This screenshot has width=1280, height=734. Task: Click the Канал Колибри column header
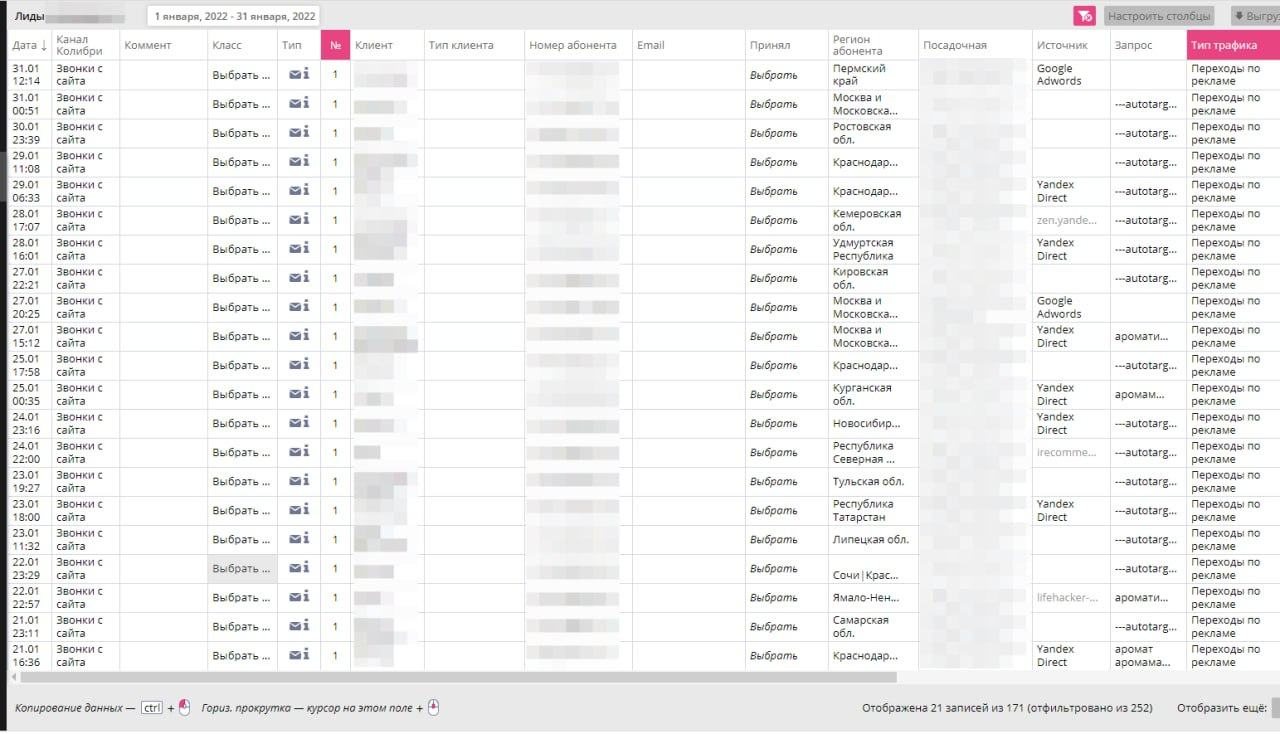(85, 45)
